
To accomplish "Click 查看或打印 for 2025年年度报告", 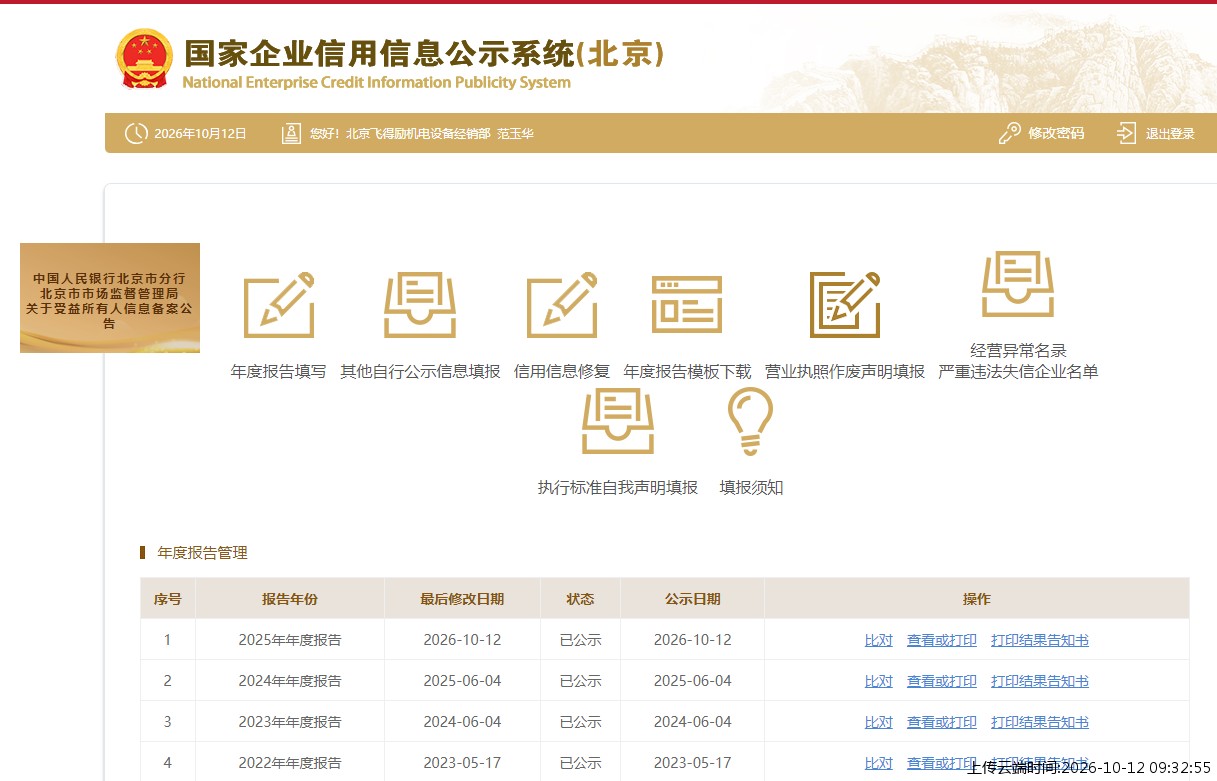I will tap(942, 640).
